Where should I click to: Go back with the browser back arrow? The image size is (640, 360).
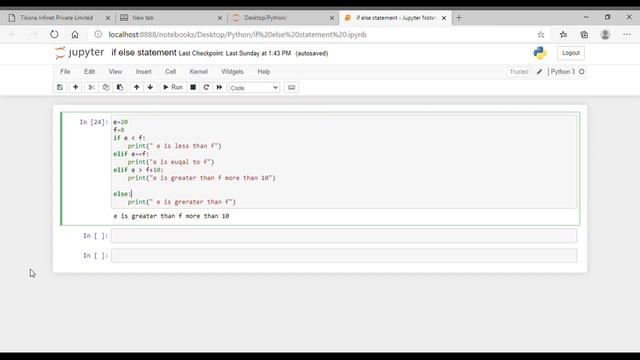click(13, 35)
